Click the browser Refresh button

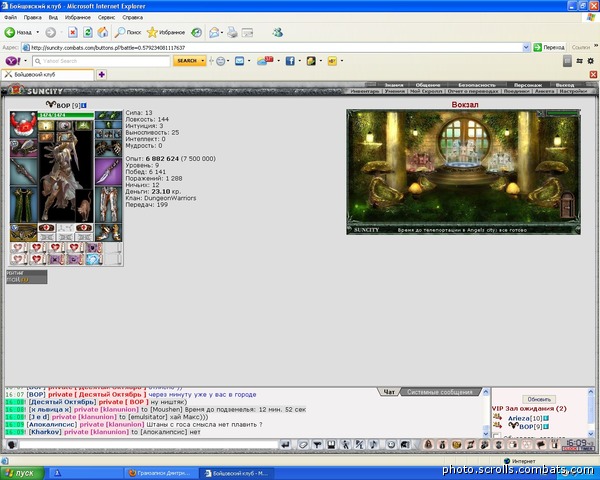coord(88,32)
